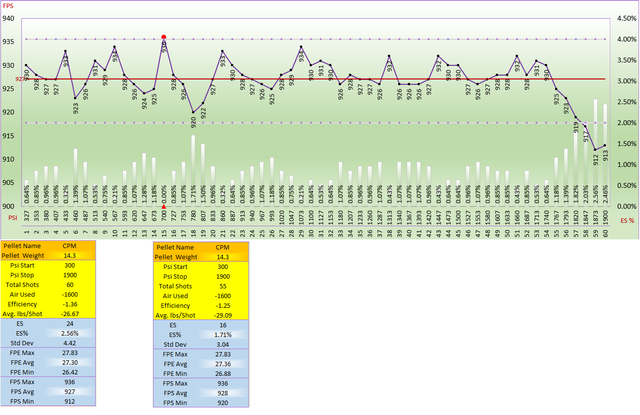Click the 922 data label on the chart line
The height and width of the screenshot is (415, 640).
coord(203,113)
